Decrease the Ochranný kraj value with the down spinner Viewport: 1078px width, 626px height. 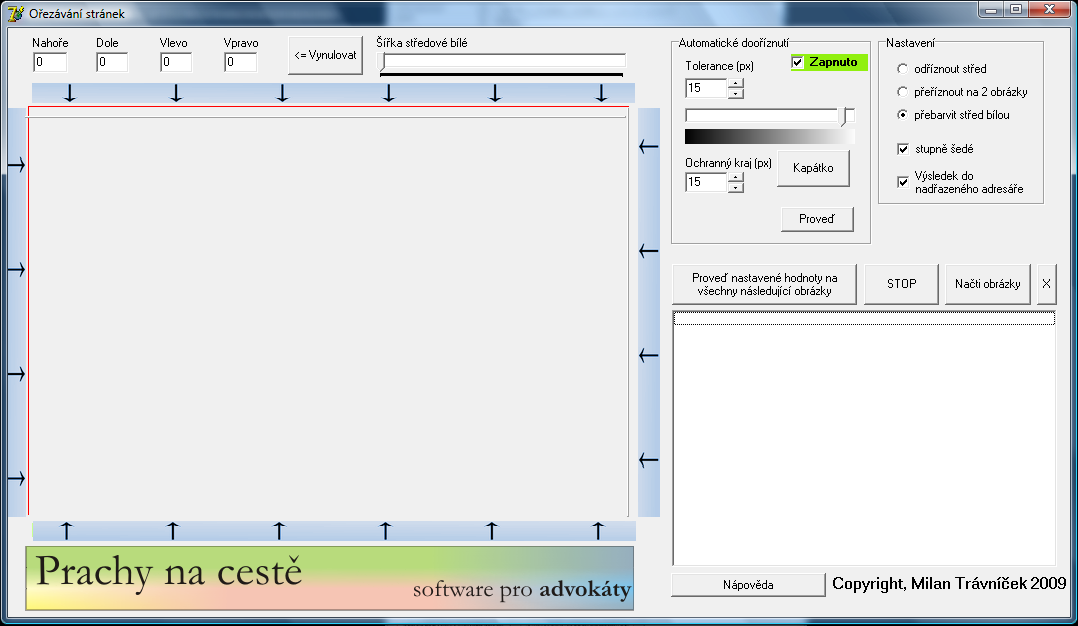(x=736, y=187)
